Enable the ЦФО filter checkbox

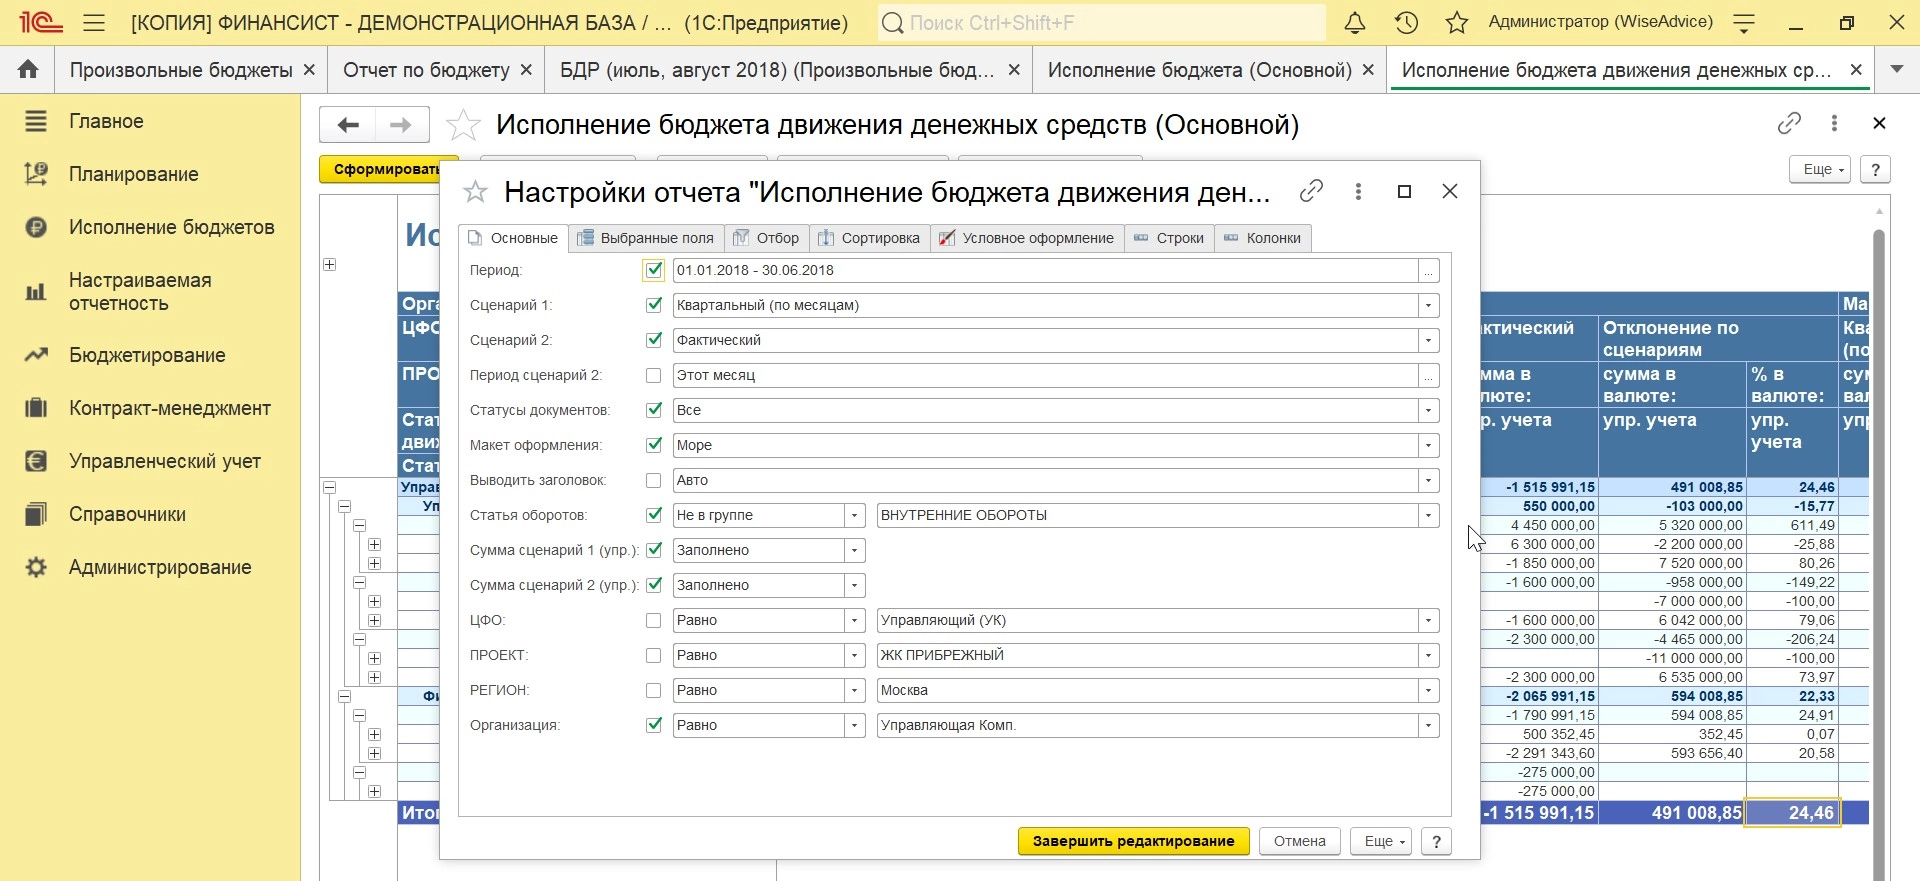(x=654, y=621)
